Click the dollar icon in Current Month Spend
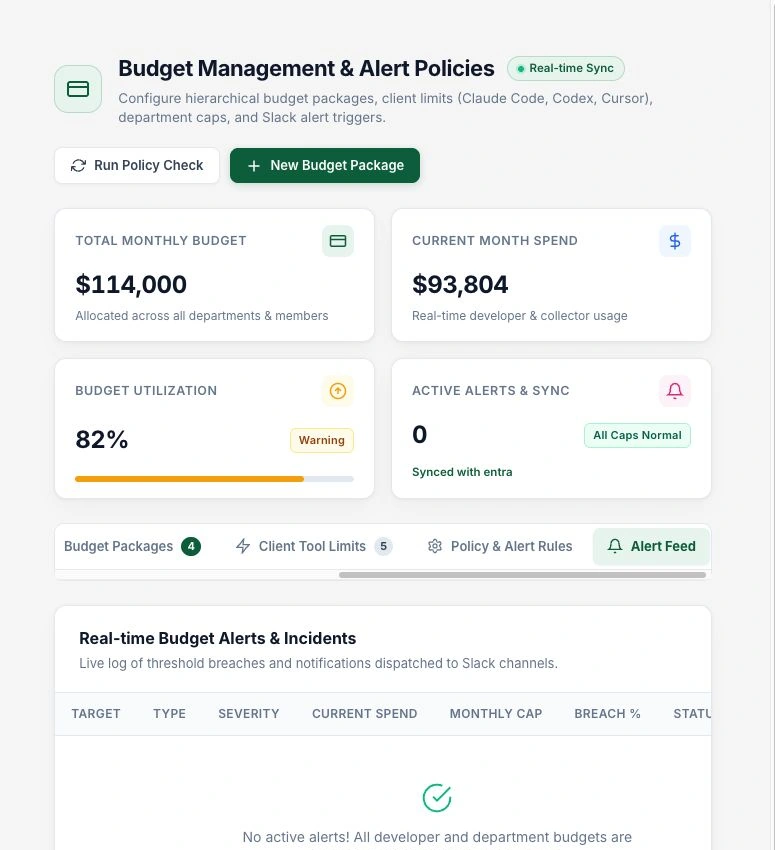This screenshot has width=775, height=850. coord(675,241)
